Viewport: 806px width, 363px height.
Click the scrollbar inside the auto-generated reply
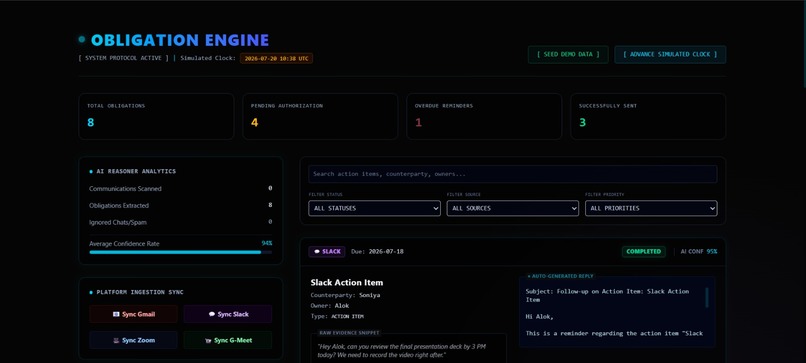pos(706,297)
